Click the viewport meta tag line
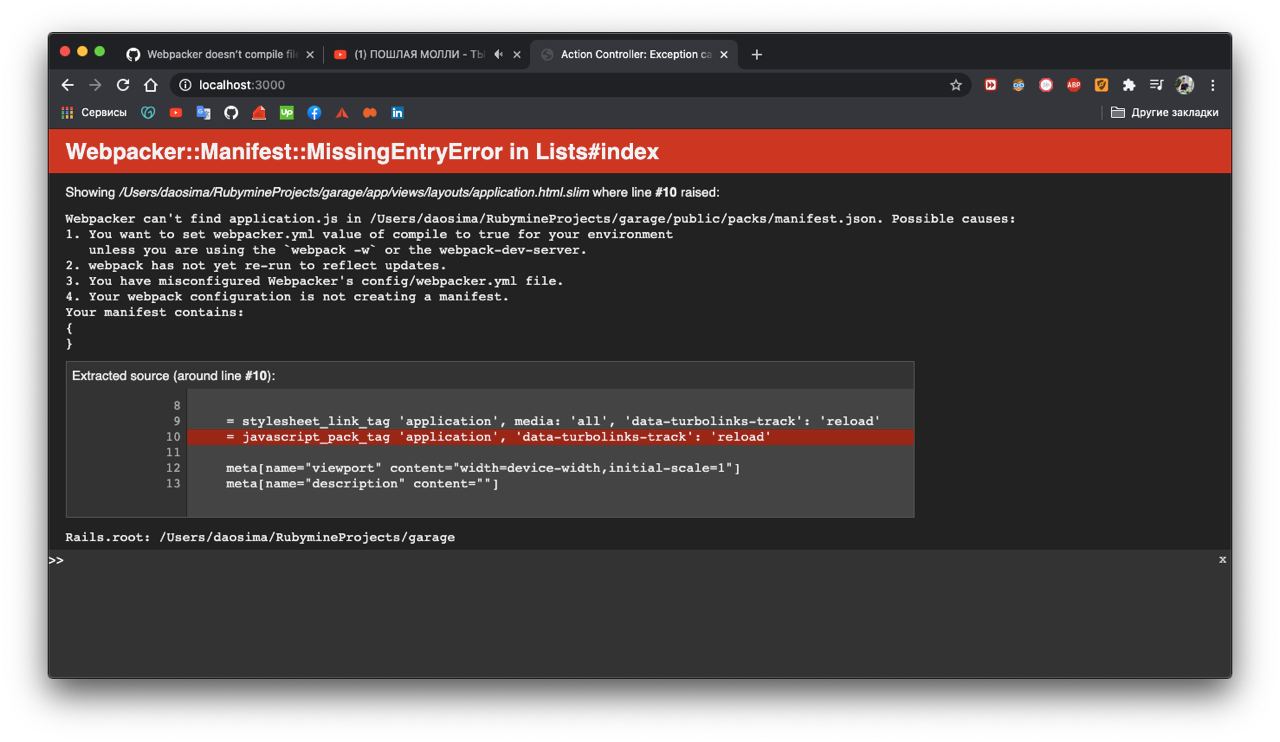This screenshot has width=1280, height=742. tap(483, 468)
